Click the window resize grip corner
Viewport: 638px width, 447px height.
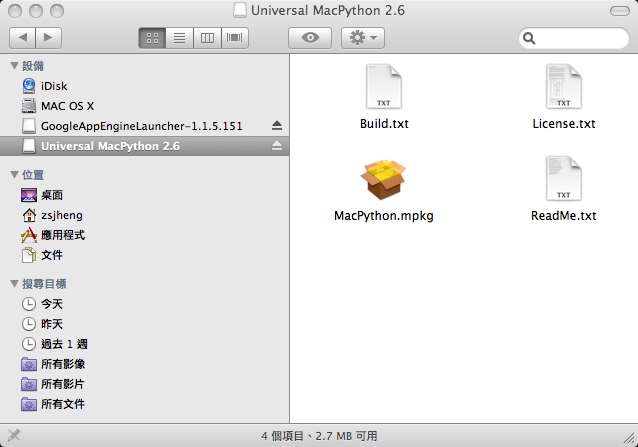pyautogui.click(x=630, y=438)
